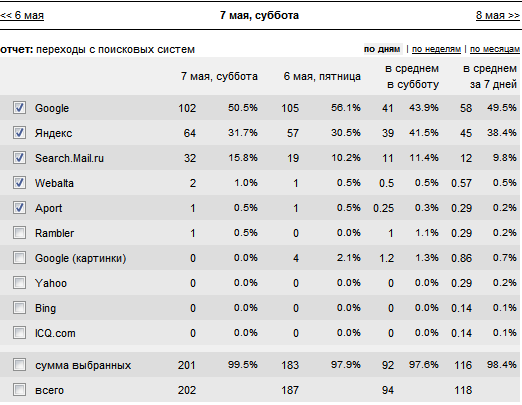Toggle off the Webalta checkbox
Screen dimensions: 522x405
(19, 183)
